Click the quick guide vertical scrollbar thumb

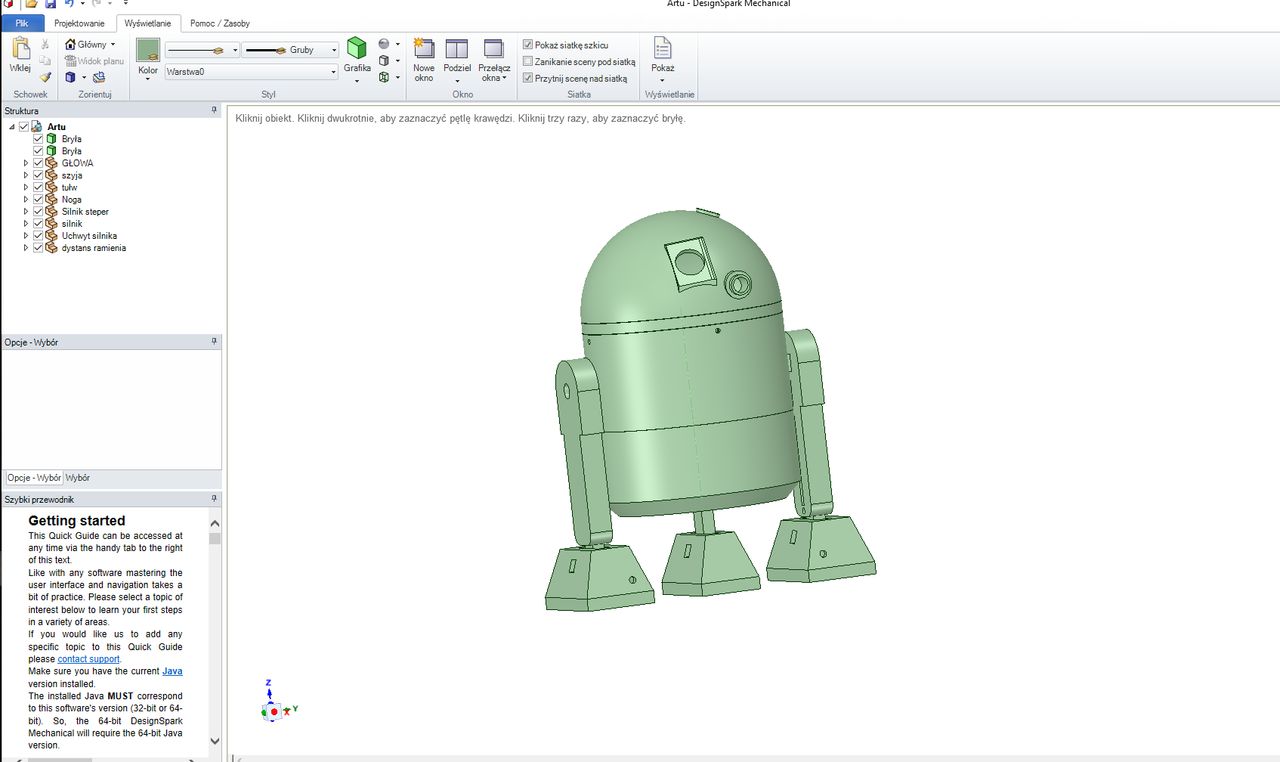[215, 538]
